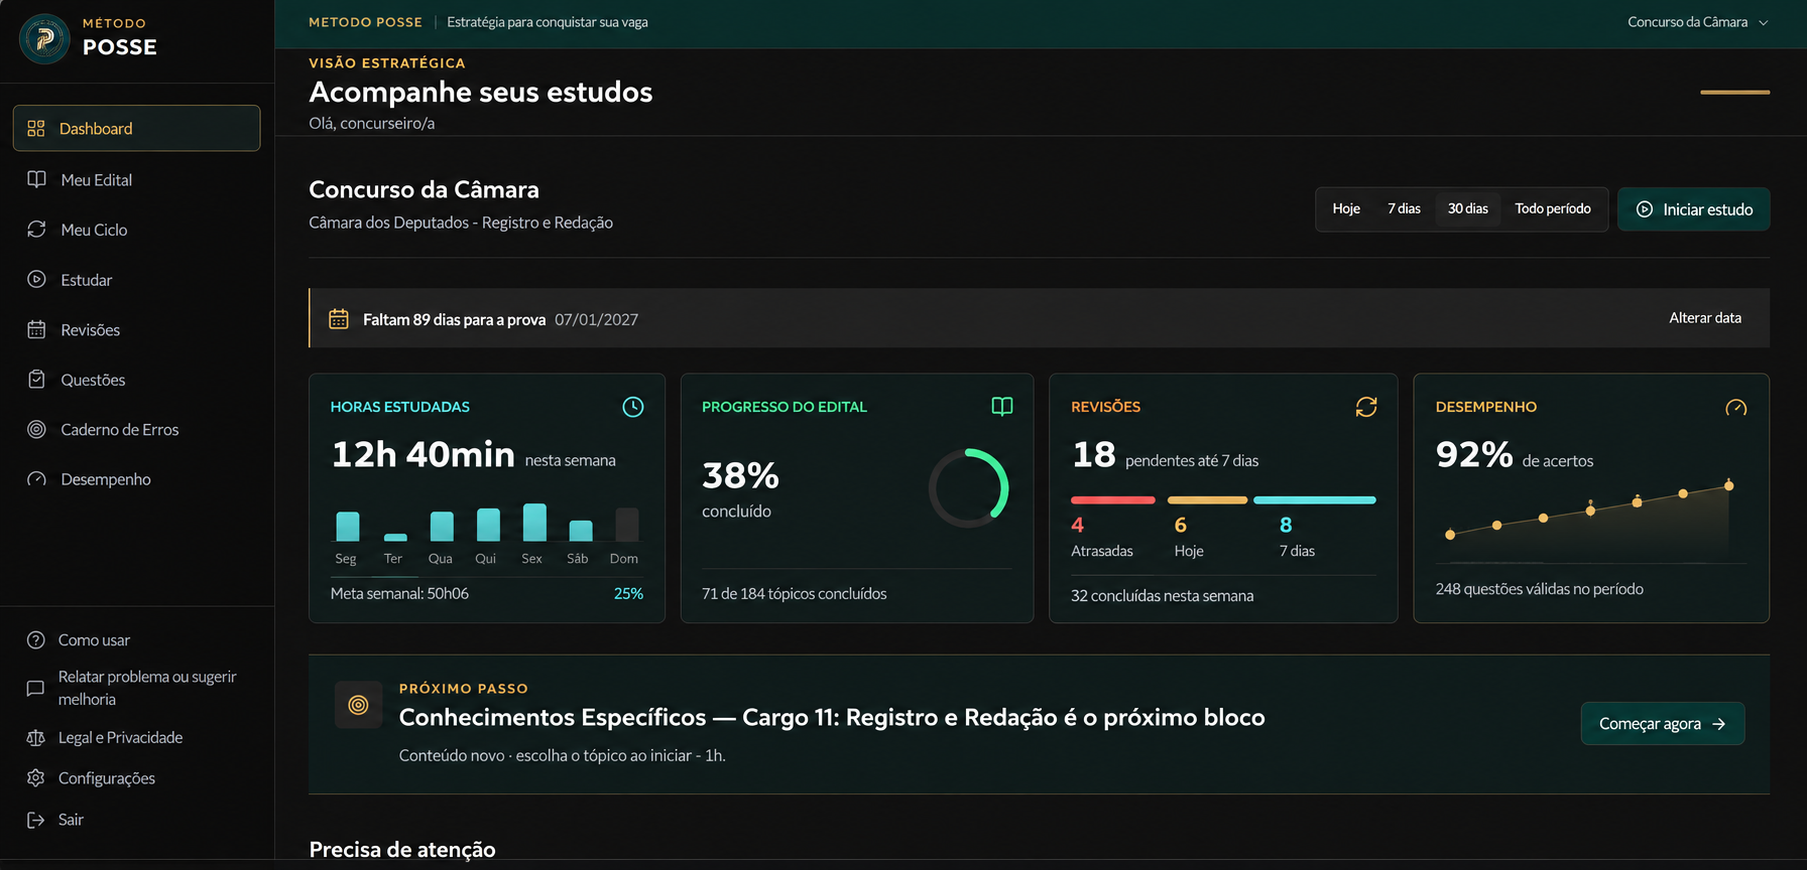Click the 25% weekly goal value

point(628,594)
